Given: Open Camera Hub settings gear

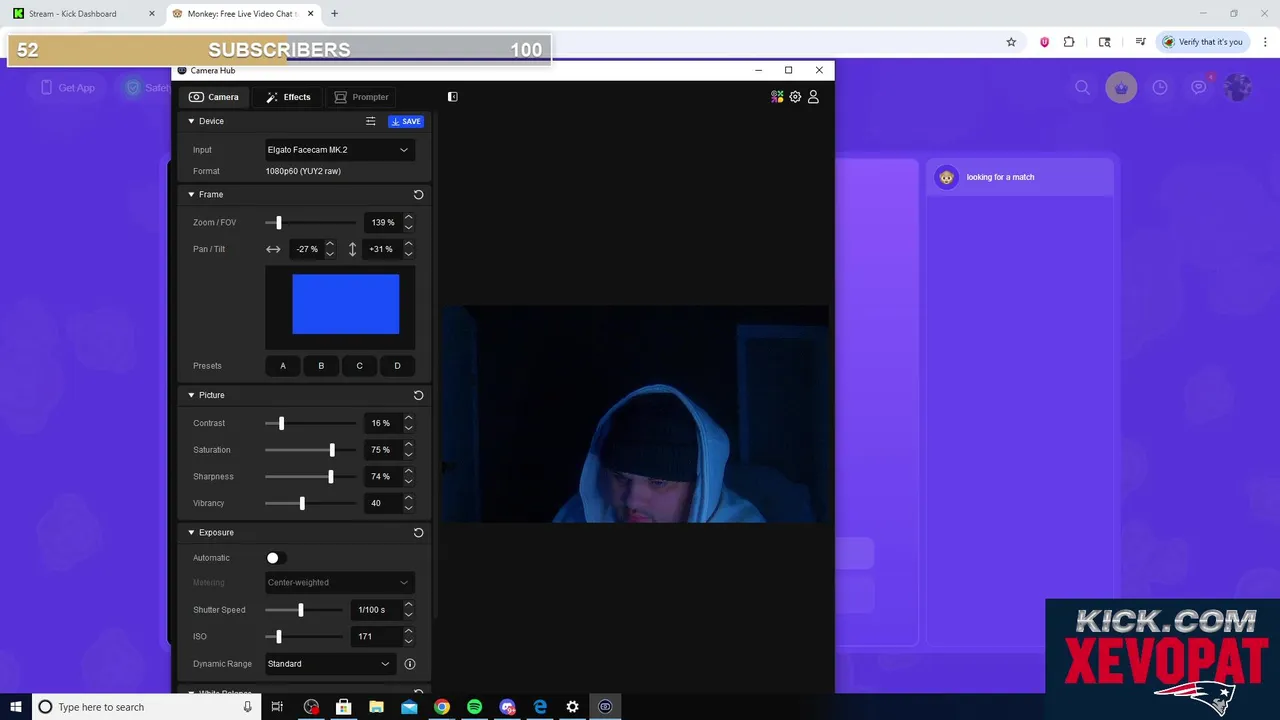Looking at the screenshot, I should [x=795, y=97].
